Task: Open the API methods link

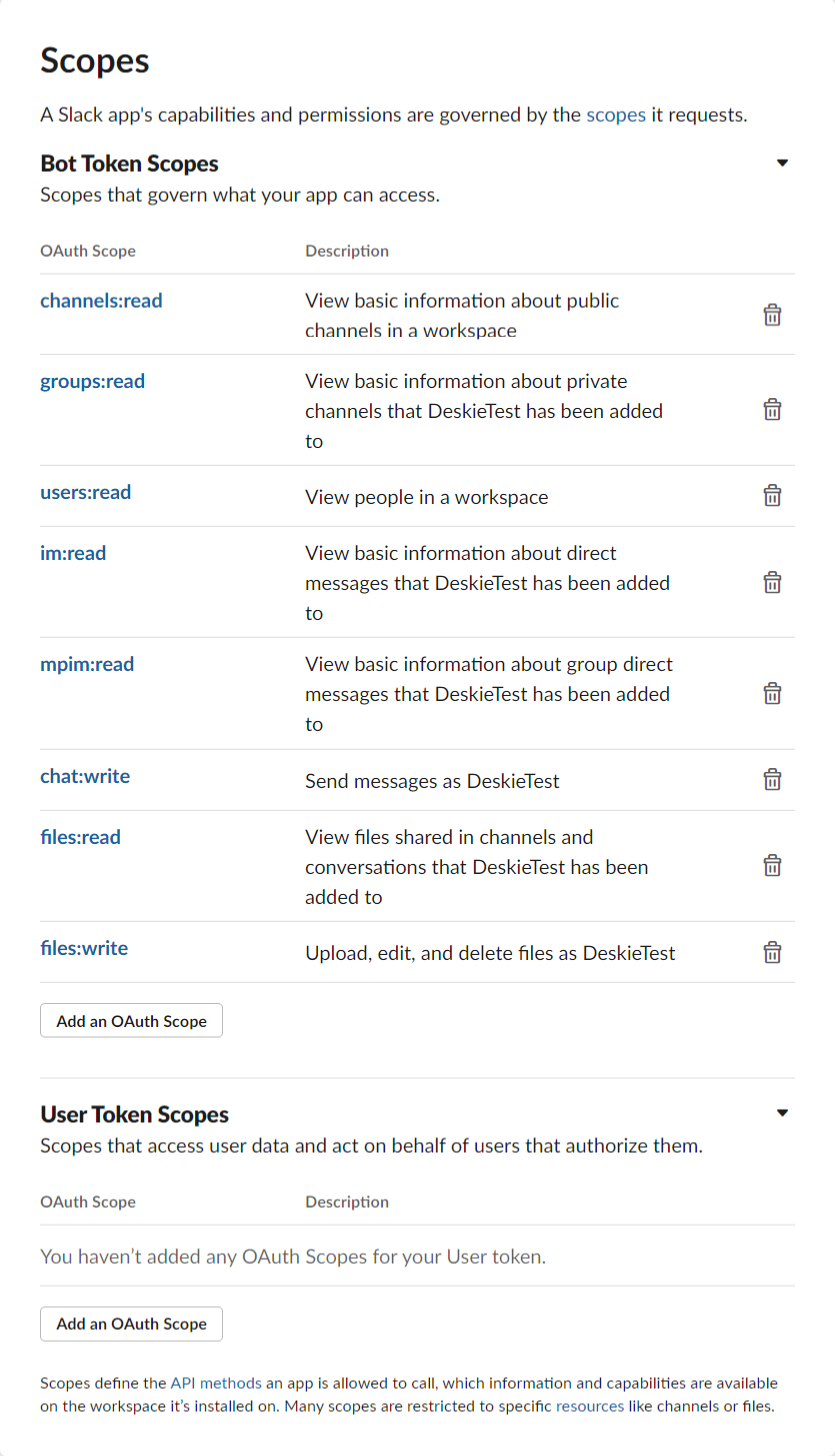Action: tap(216, 1384)
